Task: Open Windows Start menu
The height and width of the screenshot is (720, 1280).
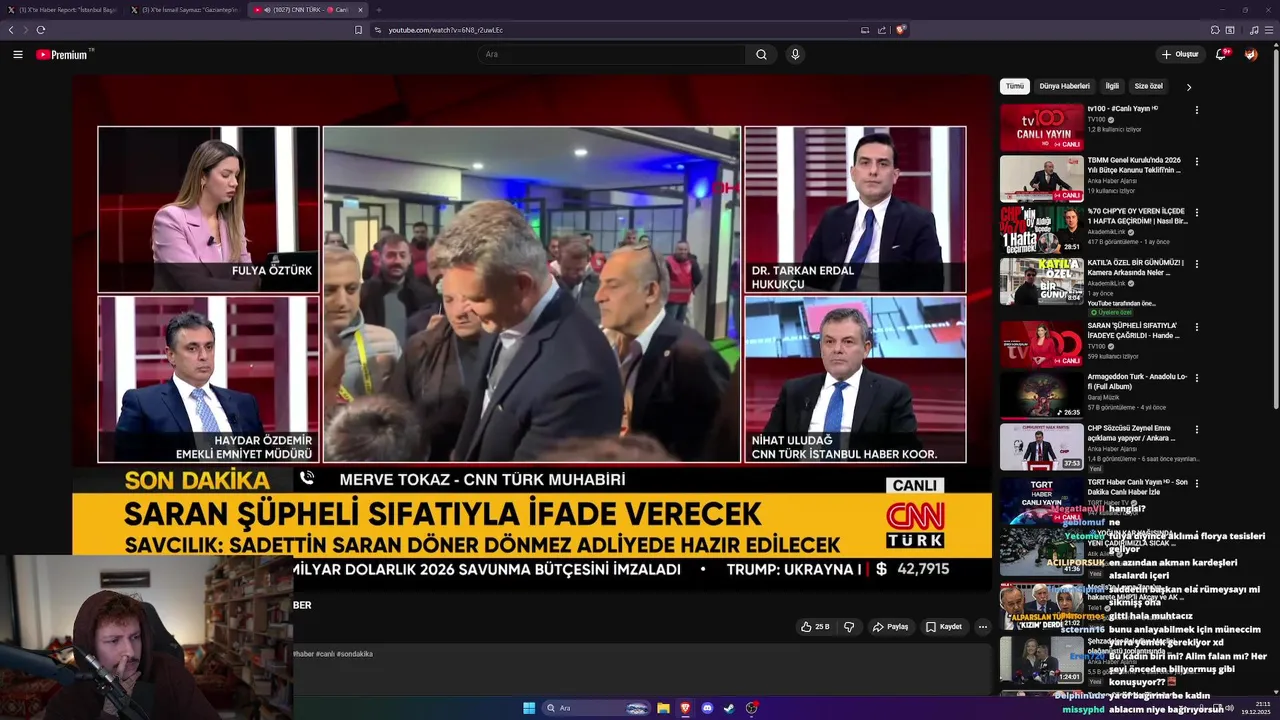Action: click(529, 708)
